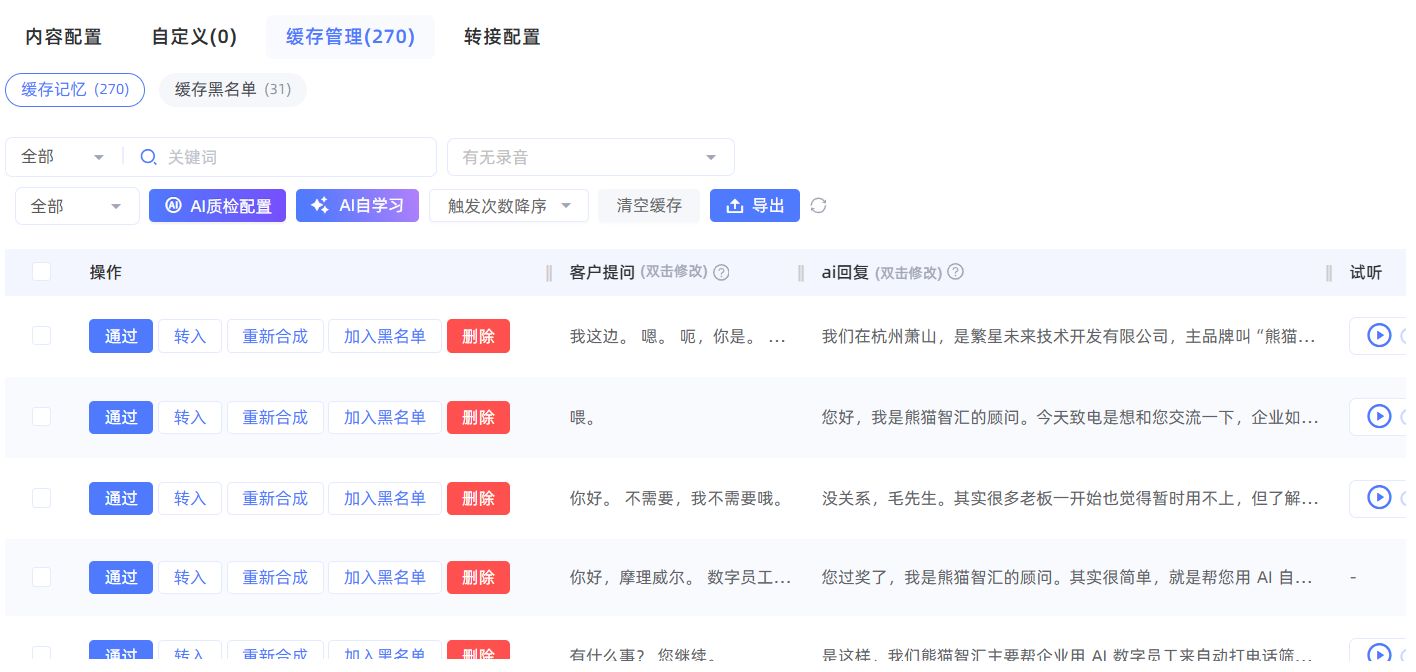Check the row starting 我这边。嗯。
This screenshot has height=672, width=1416.
coord(41,336)
